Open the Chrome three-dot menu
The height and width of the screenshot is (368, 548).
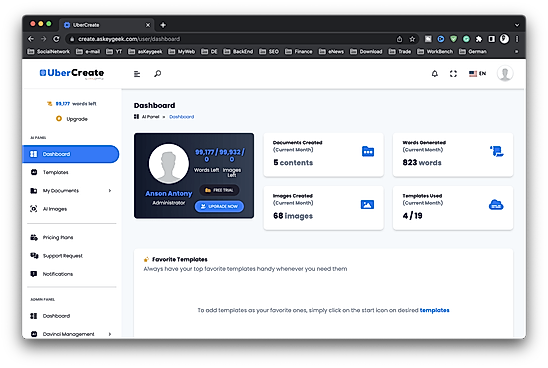click(x=517, y=39)
